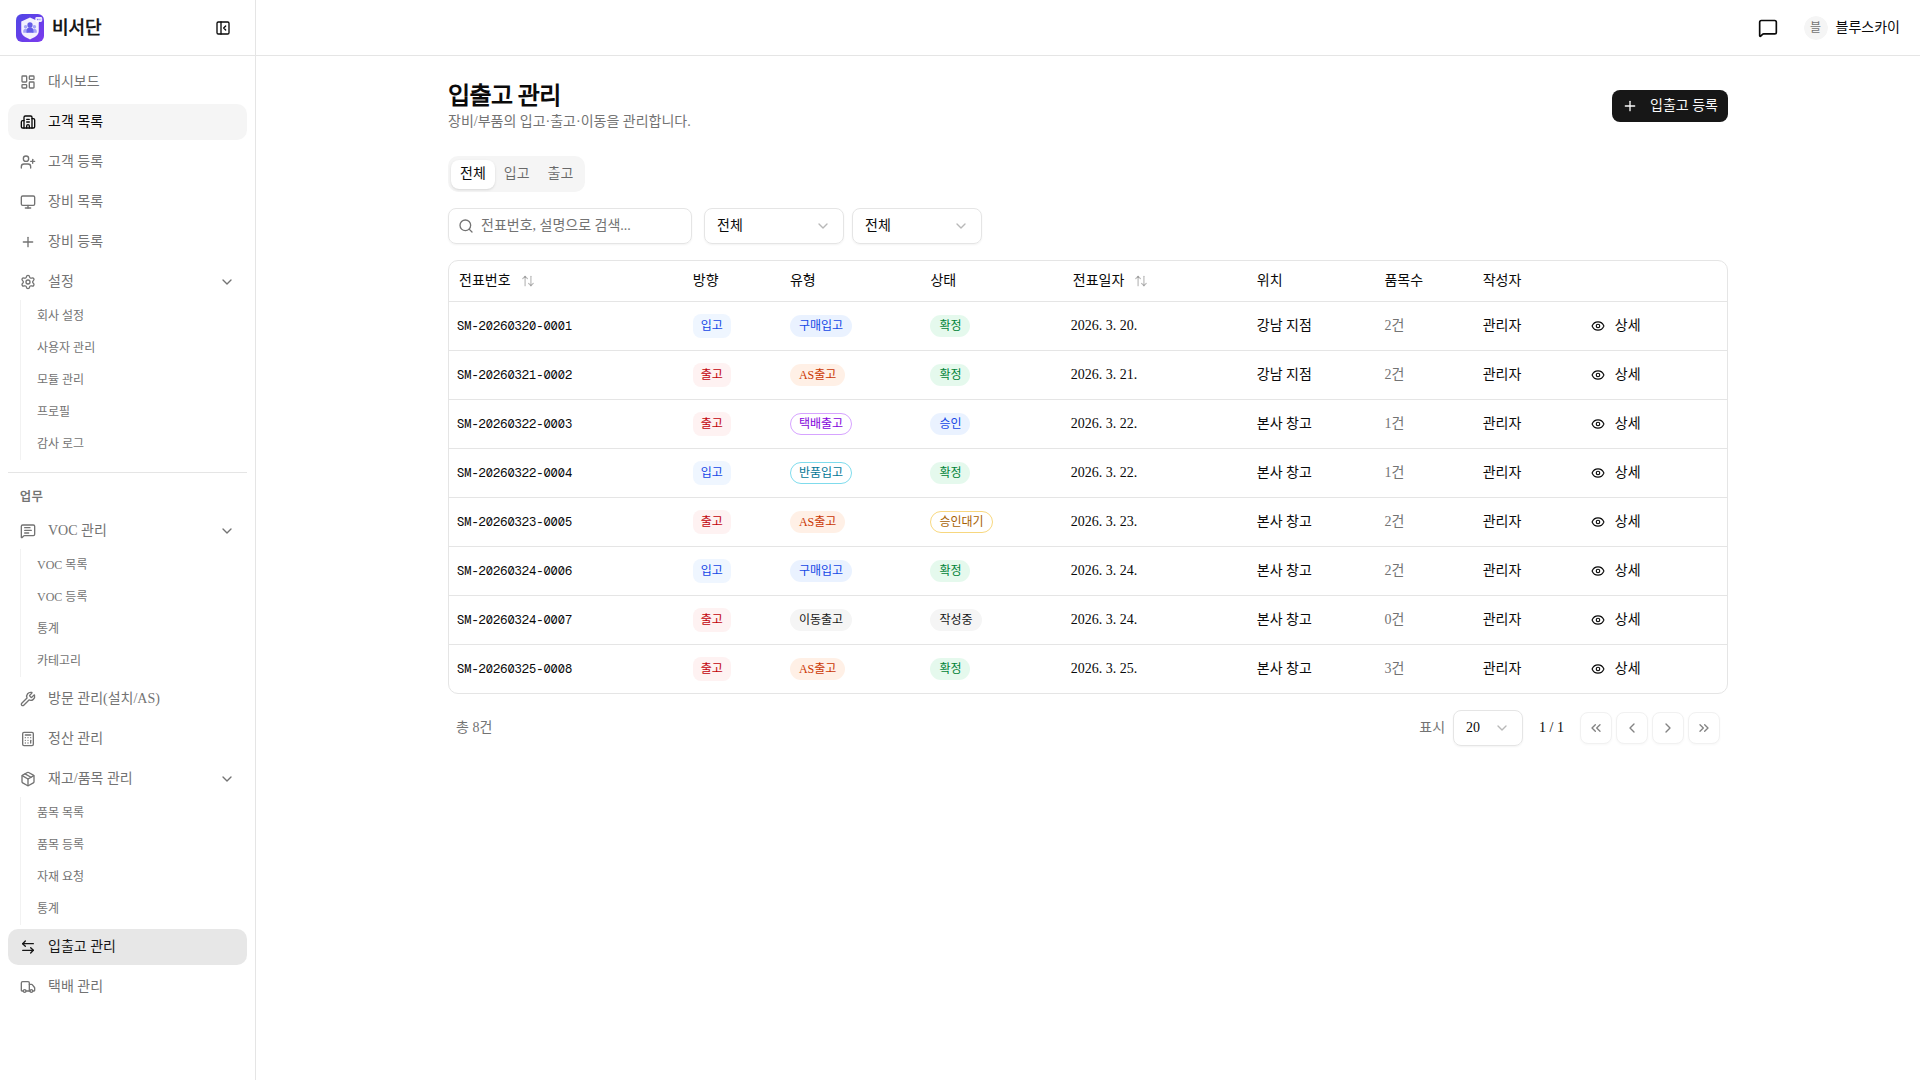The width and height of the screenshot is (1920, 1080).
Task: Collapse the 재고/품목 관리 section chevron
Action: tap(227, 779)
